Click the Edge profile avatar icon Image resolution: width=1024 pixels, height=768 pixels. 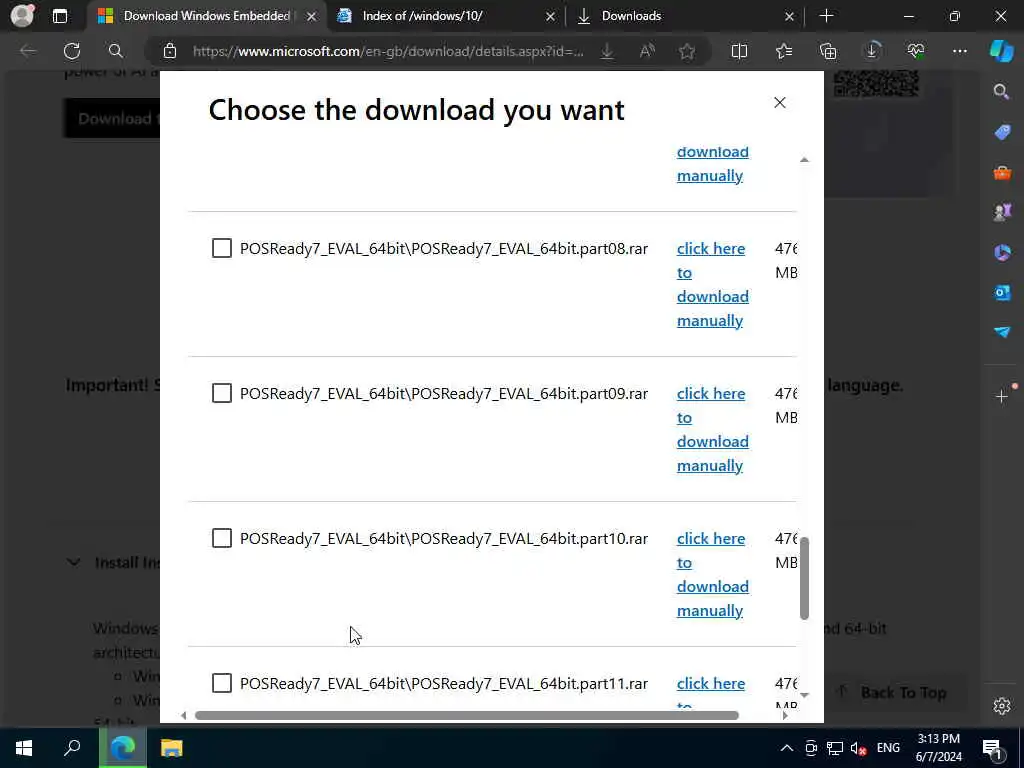tap(22, 16)
